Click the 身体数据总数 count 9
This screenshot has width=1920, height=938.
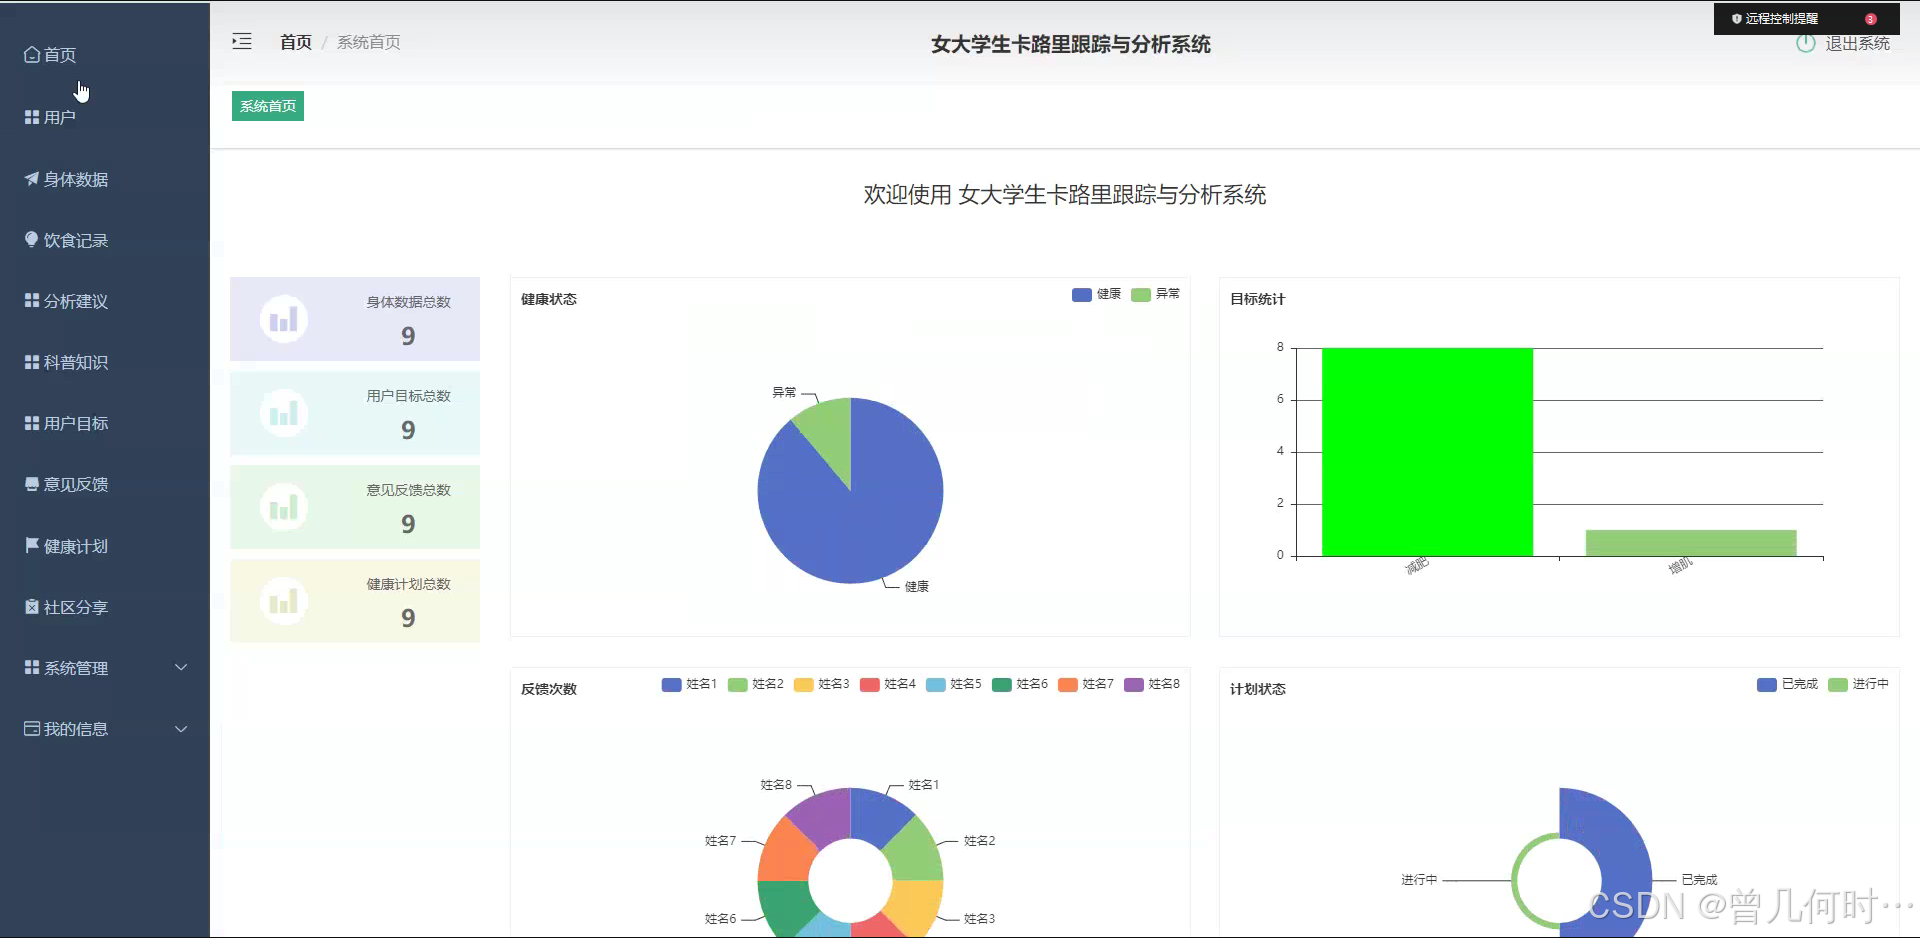click(x=408, y=336)
